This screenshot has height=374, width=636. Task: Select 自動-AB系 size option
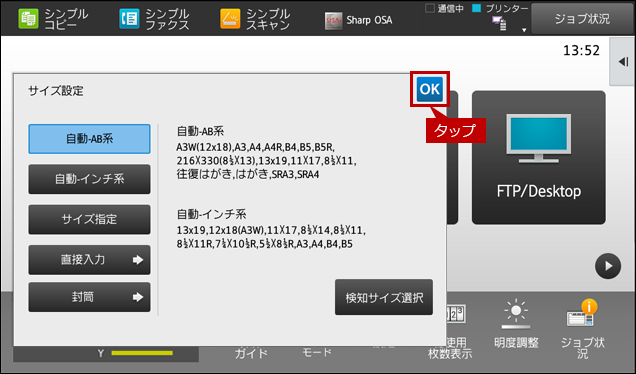89,139
